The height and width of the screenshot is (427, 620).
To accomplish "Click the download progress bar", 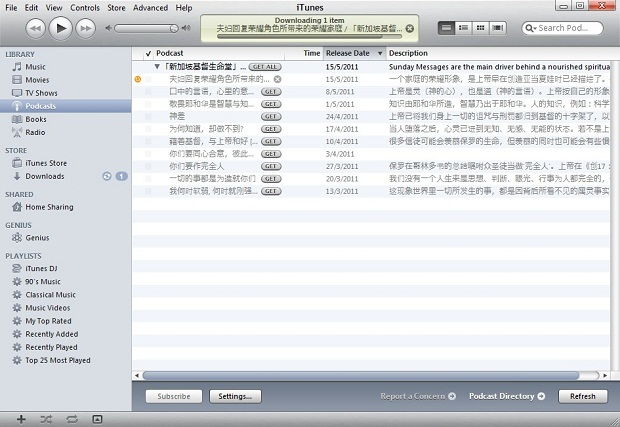I will click(x=309, y=36).
